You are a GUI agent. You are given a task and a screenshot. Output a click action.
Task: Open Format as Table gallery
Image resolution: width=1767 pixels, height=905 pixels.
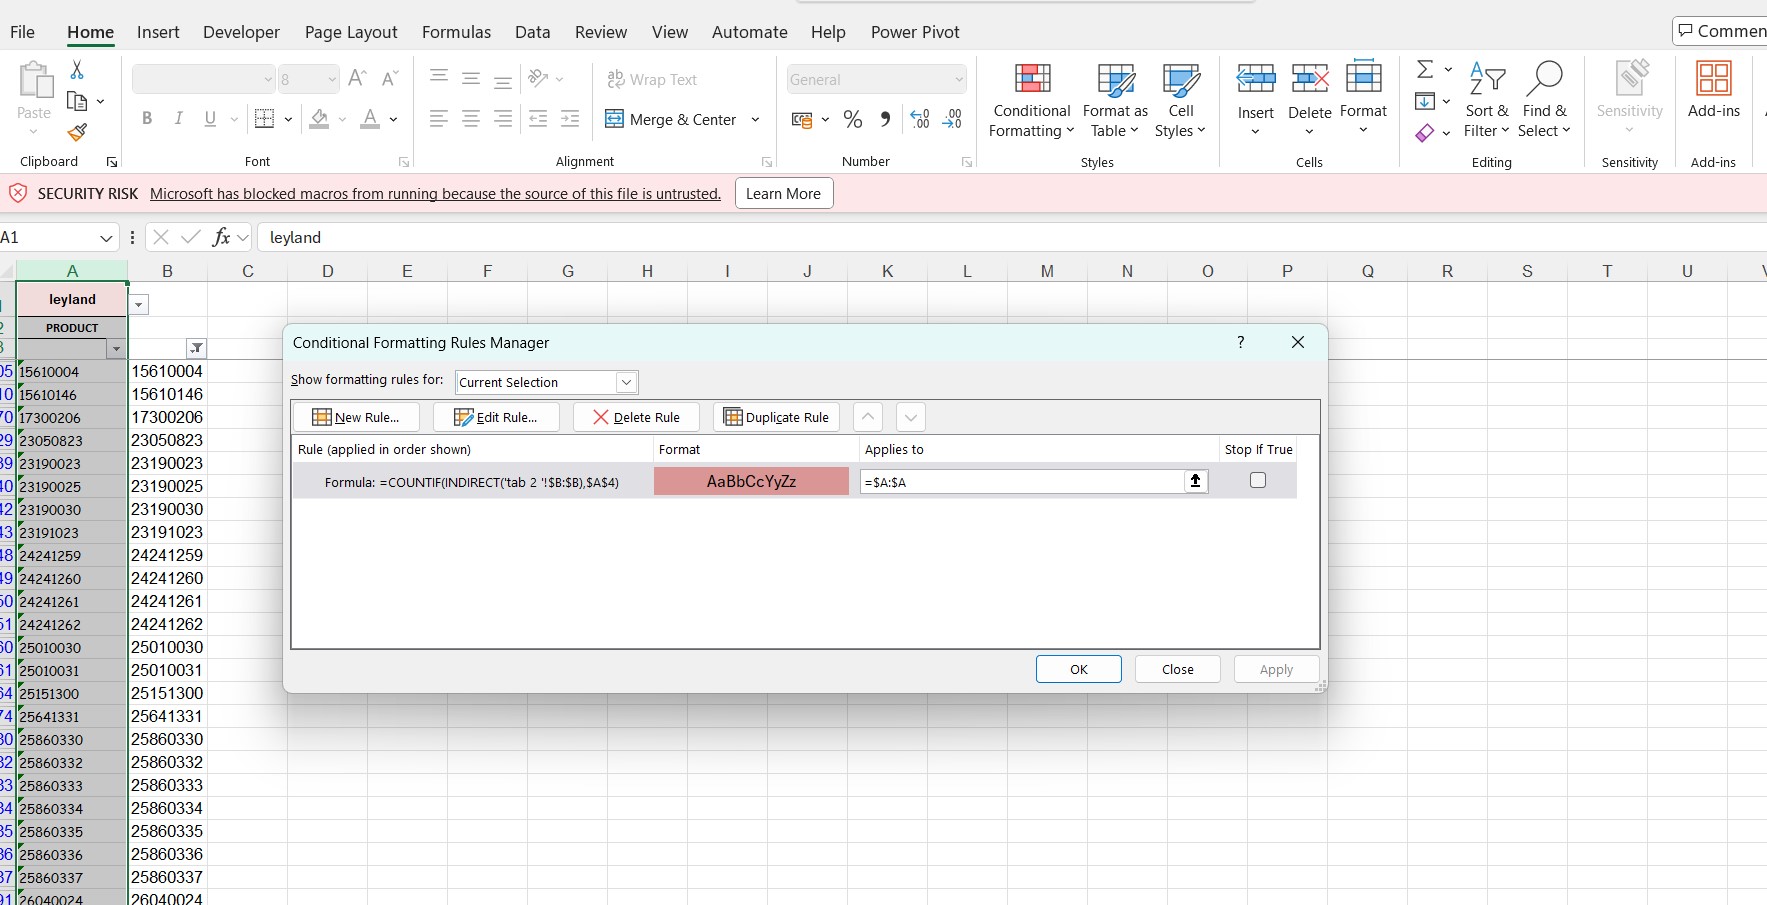tap(1115, 100)
